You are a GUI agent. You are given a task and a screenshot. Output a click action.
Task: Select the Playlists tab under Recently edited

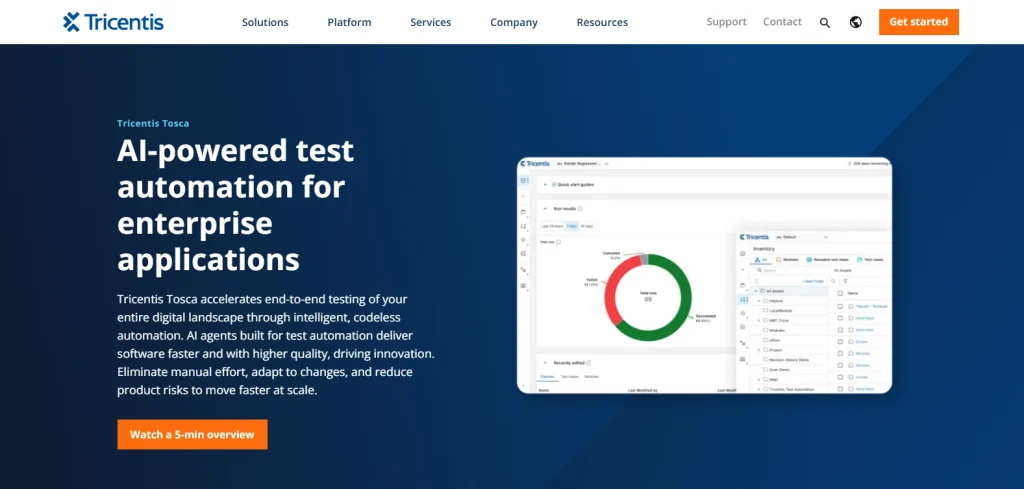[x=547, y=377]
